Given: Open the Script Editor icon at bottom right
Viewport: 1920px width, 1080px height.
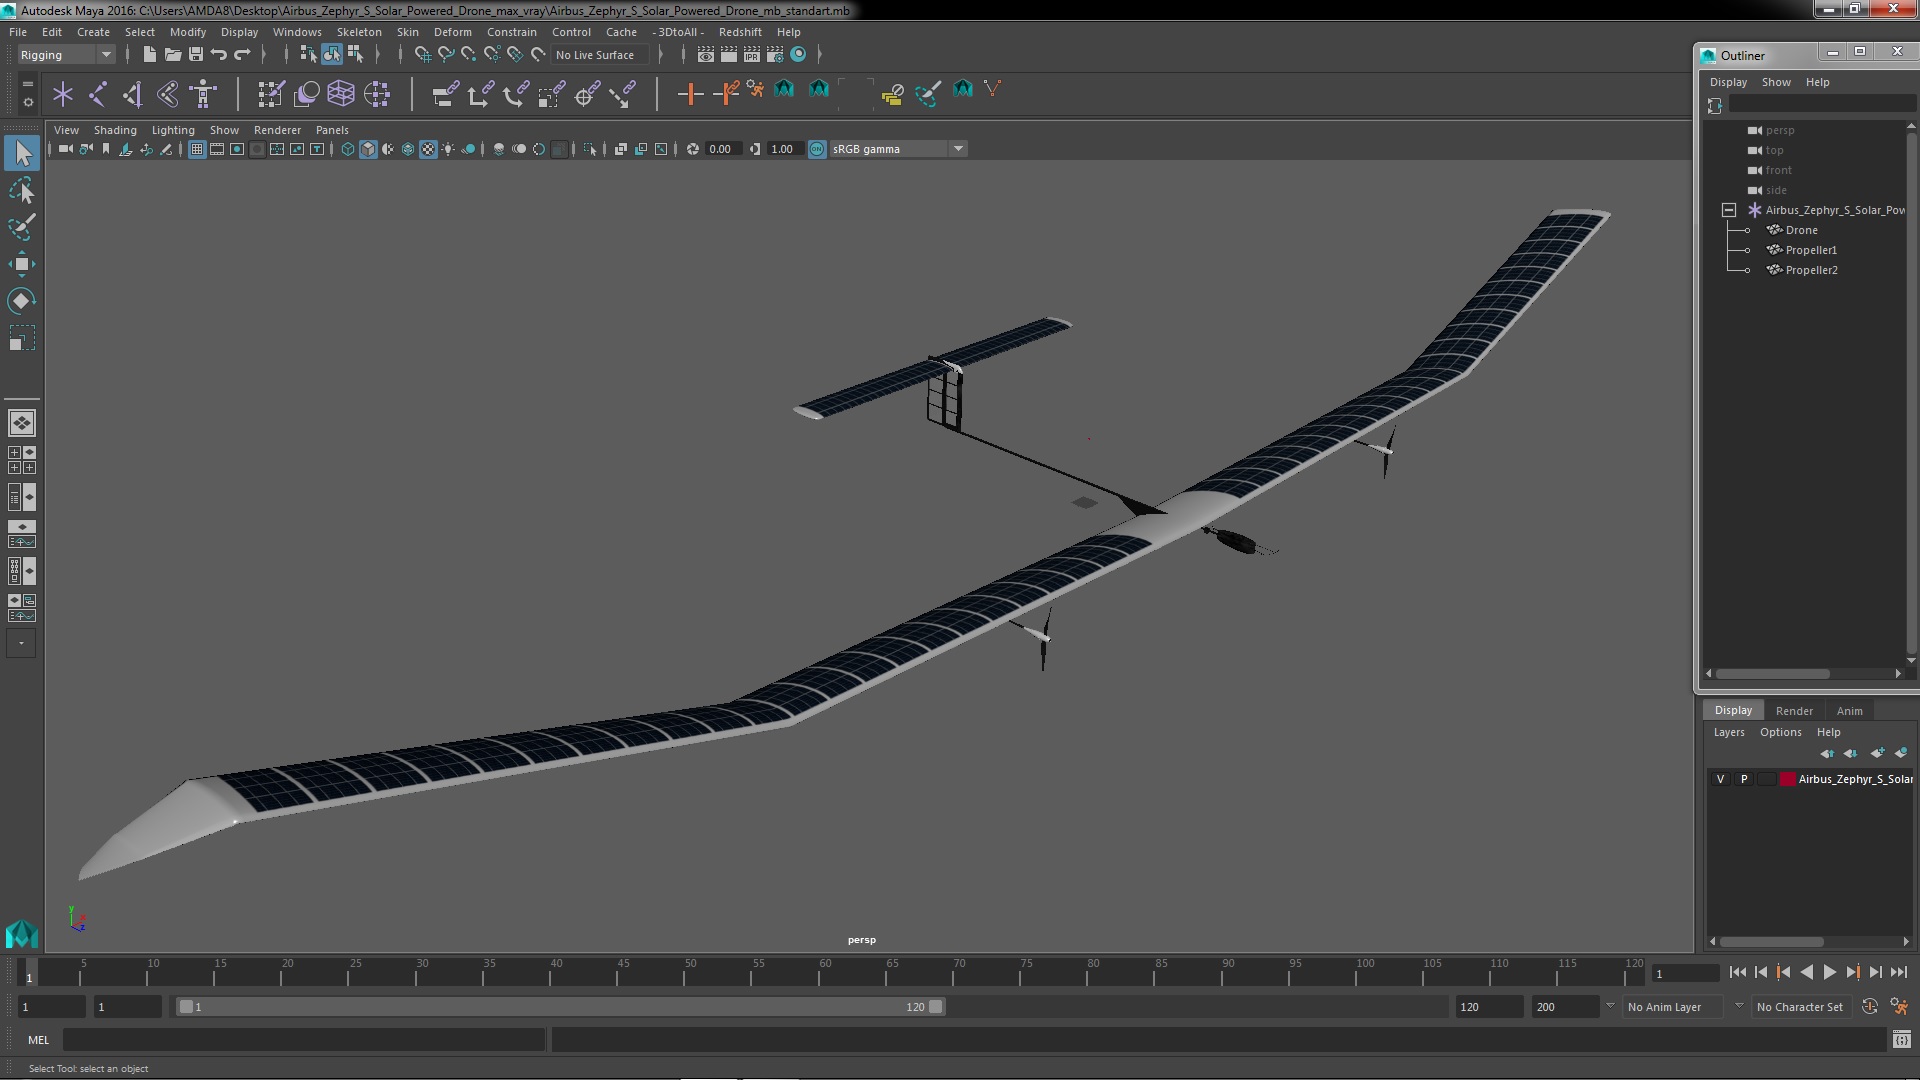Looking at the screenshot, I should (1901, 1040).
